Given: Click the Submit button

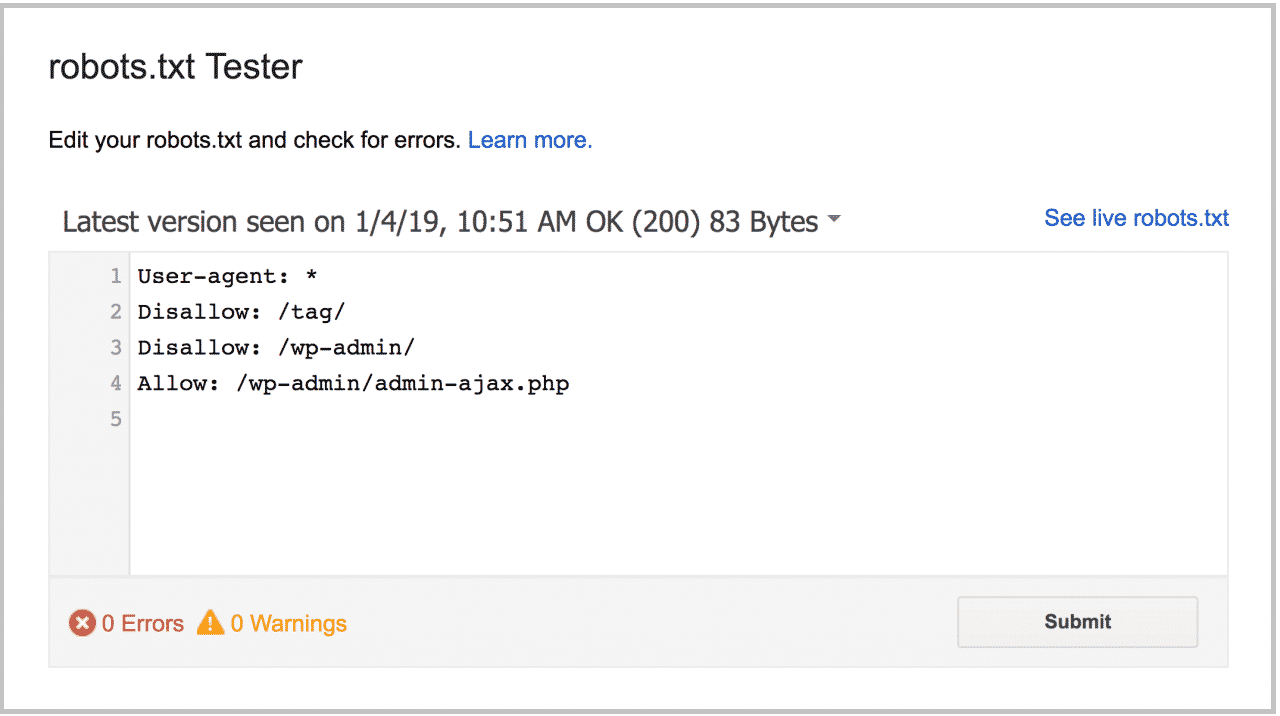Looking at the screenshot, I should point(1078,622).
